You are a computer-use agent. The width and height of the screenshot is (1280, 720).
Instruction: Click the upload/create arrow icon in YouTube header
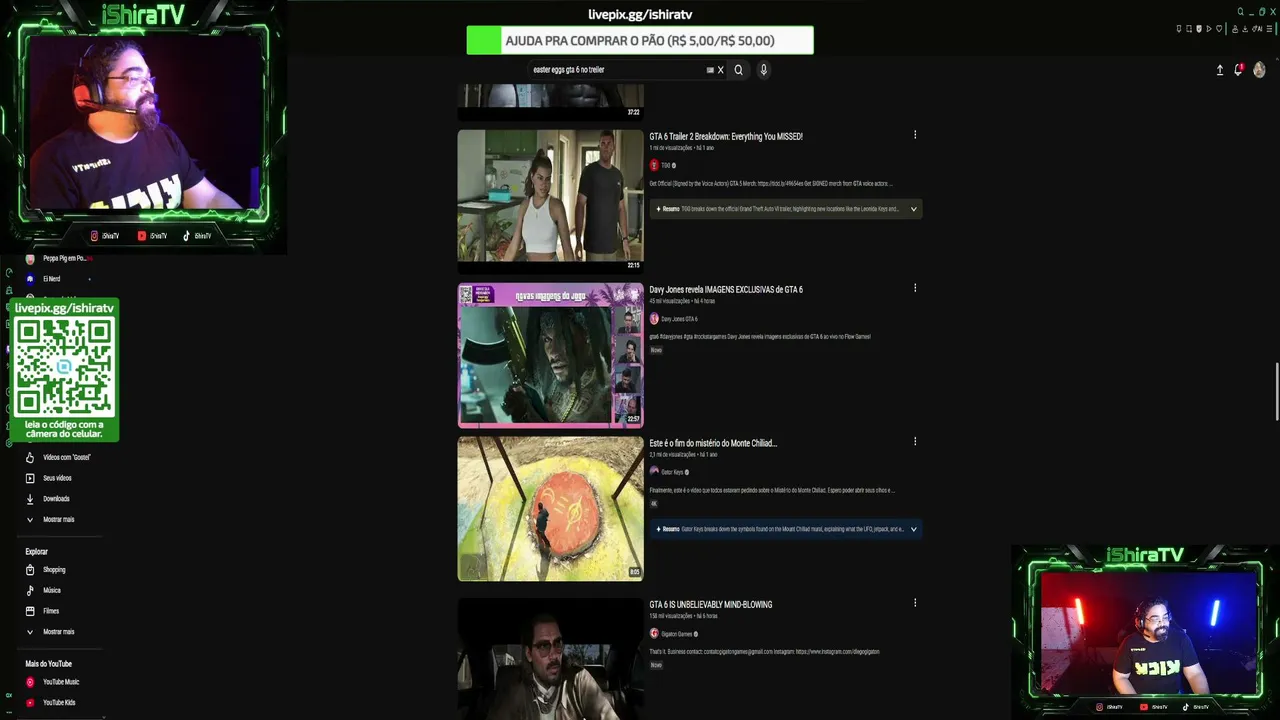click(1219, 70)
